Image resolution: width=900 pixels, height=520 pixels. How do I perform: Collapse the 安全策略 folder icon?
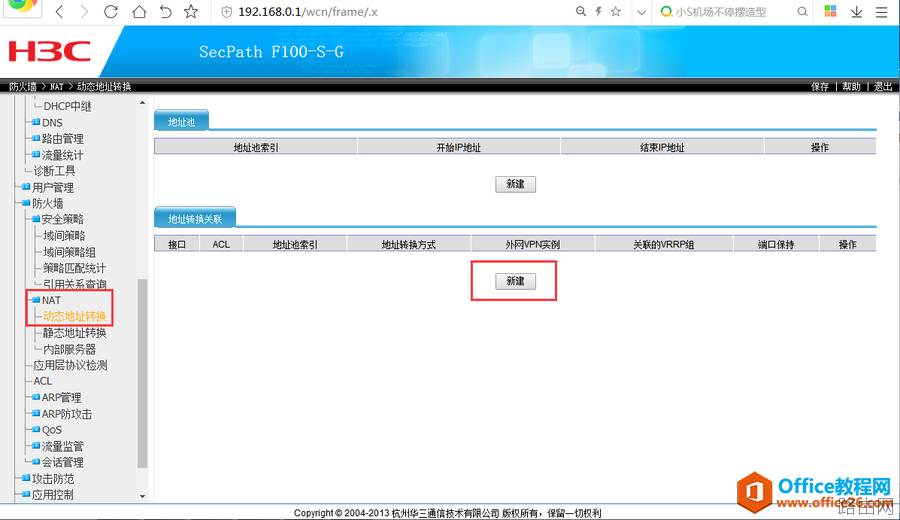click(x=36, y=219)
